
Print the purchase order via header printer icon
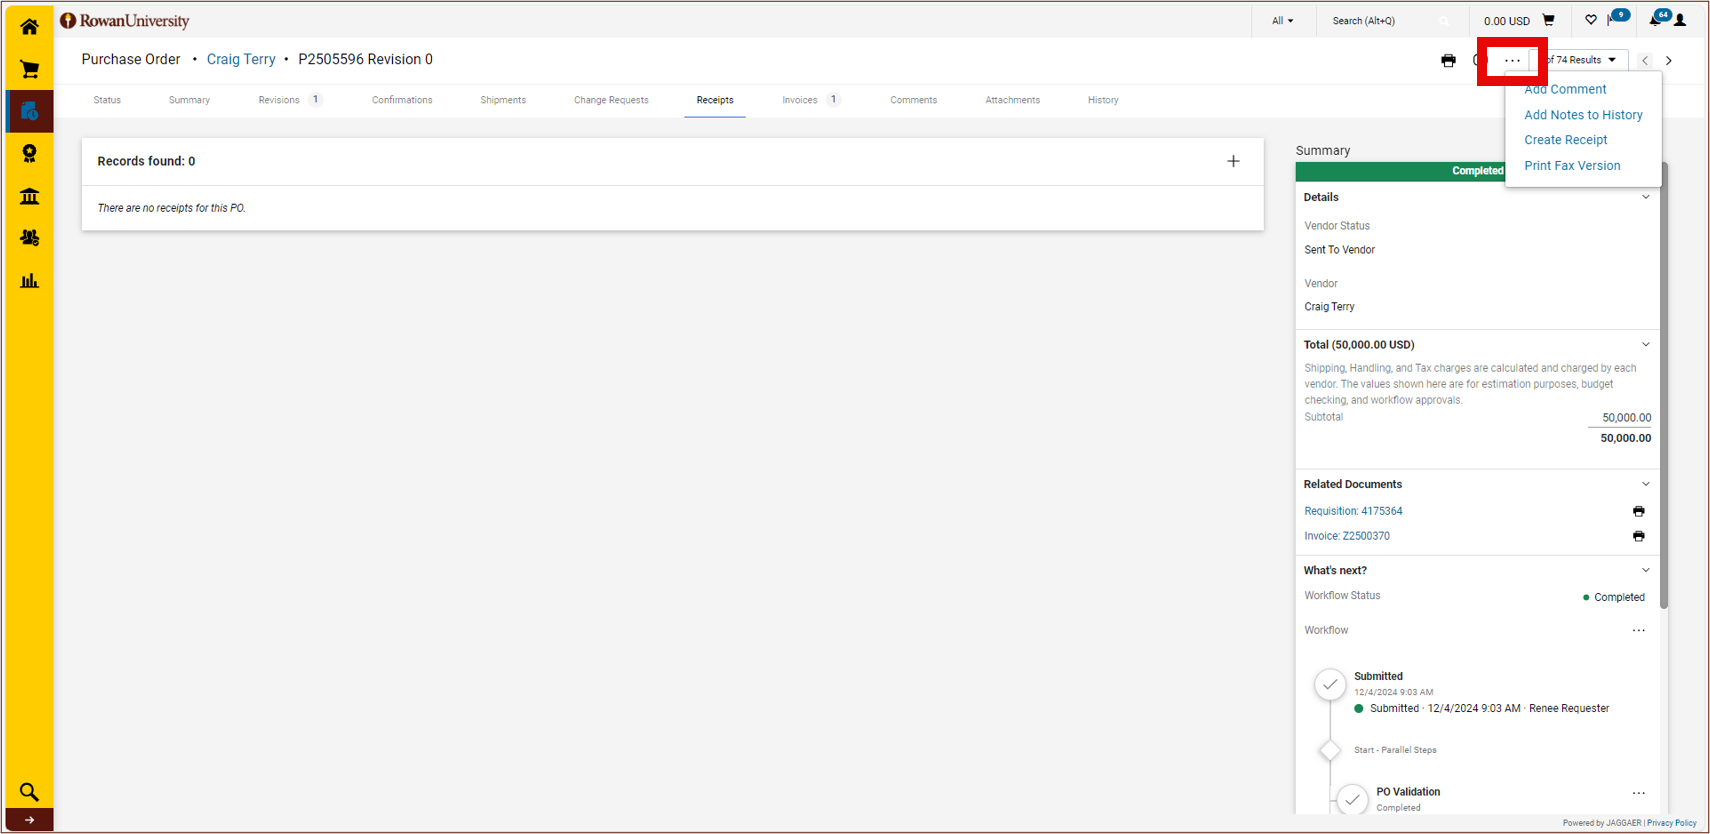(1448, 61)
